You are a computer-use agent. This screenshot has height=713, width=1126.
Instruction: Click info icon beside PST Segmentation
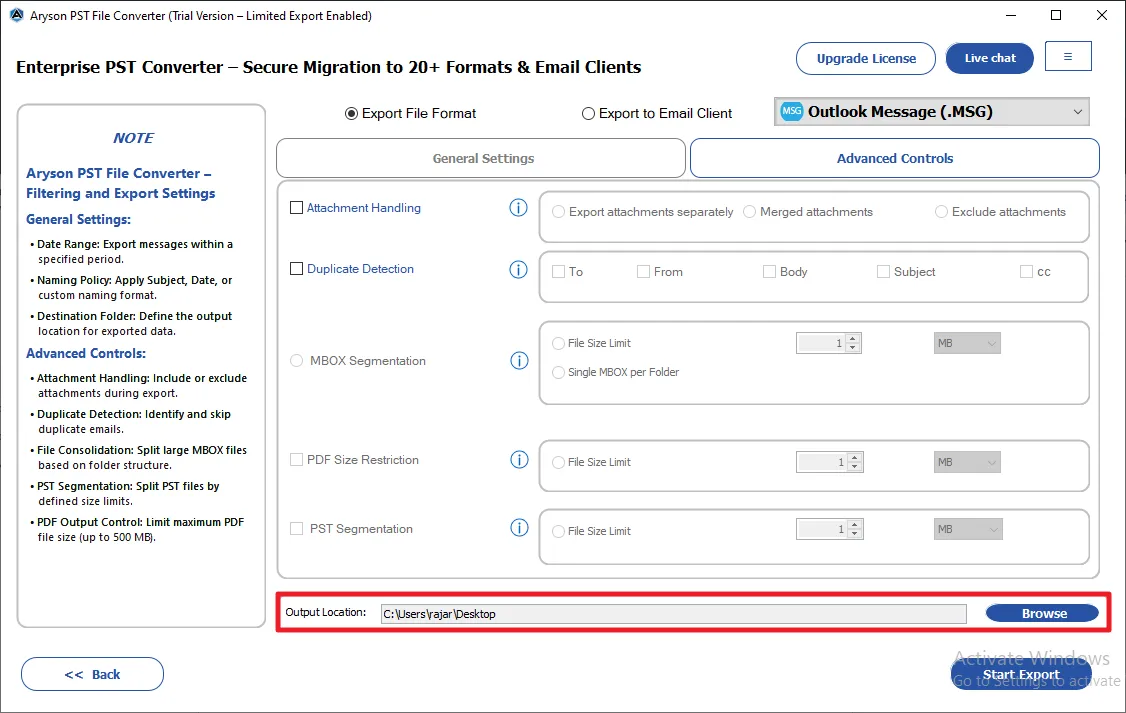(519, 528)
